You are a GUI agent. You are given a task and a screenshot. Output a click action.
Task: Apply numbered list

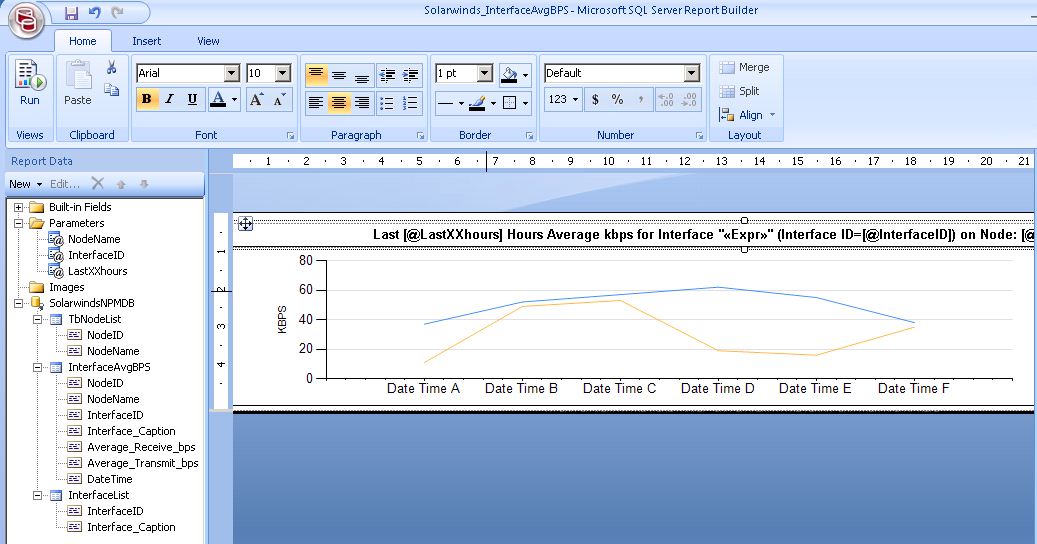point(411,102)
